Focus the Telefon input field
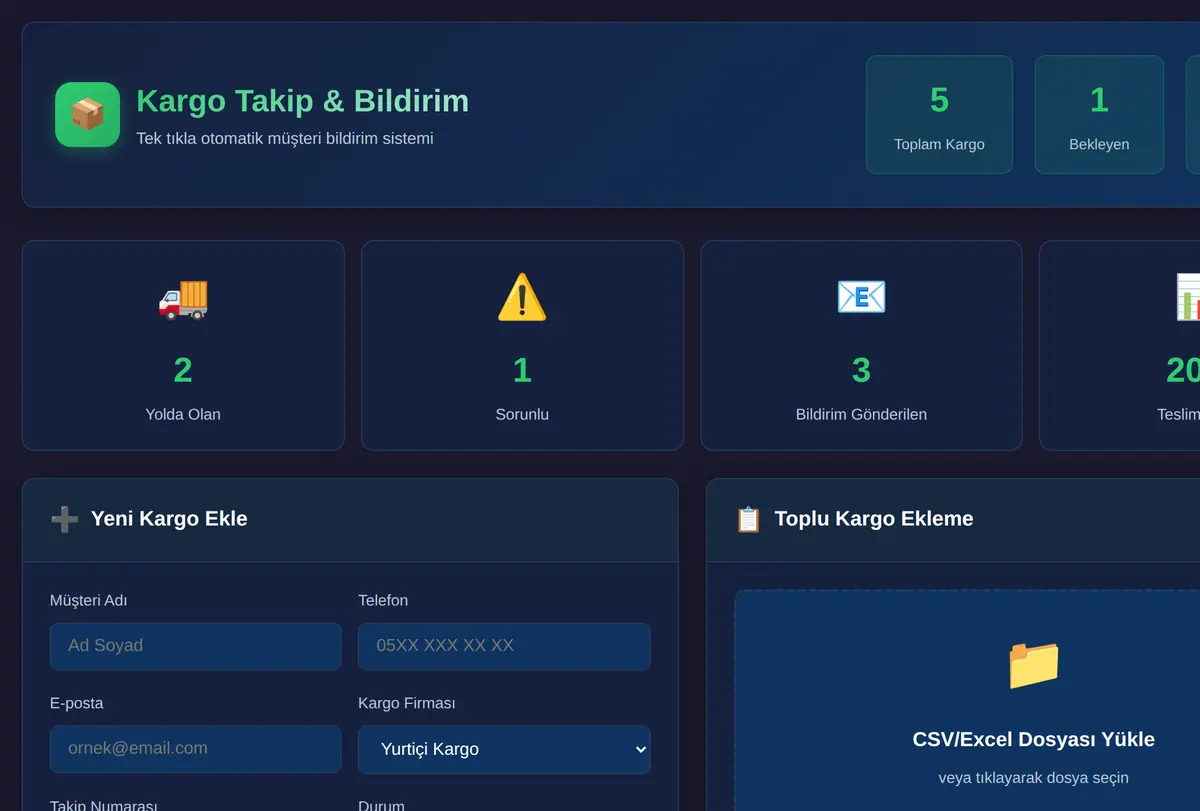Viewport: 1200px width, 811px height. (x=504, y=646)
